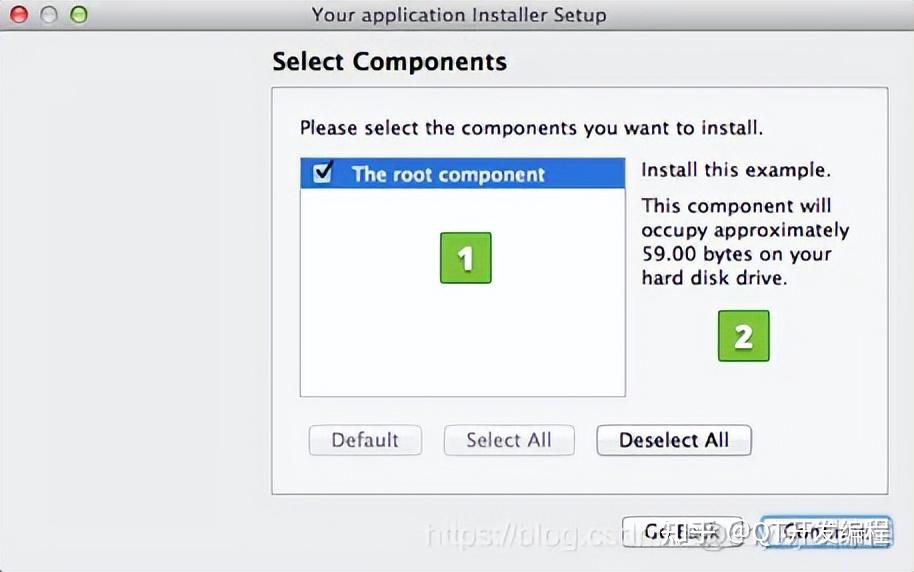Click the Please select the components instruction

point(531,128)
